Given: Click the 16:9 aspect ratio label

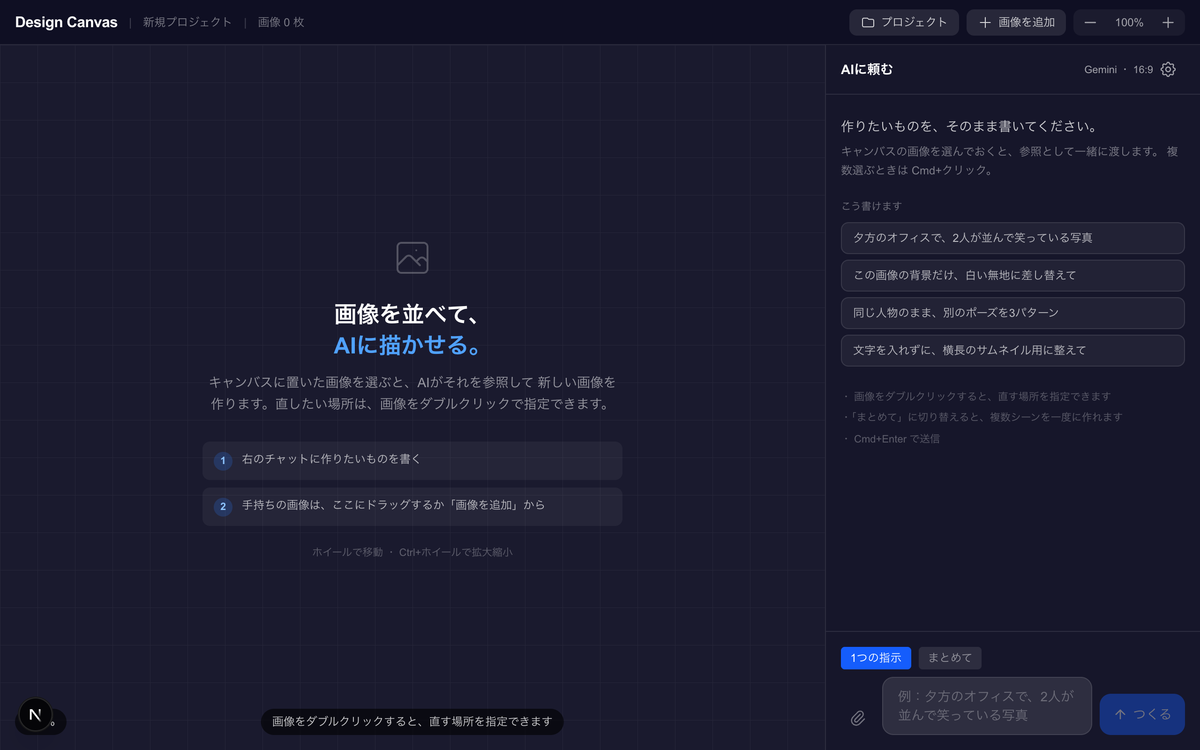Looking at the screenshot, I should [x=1143, y=70].
